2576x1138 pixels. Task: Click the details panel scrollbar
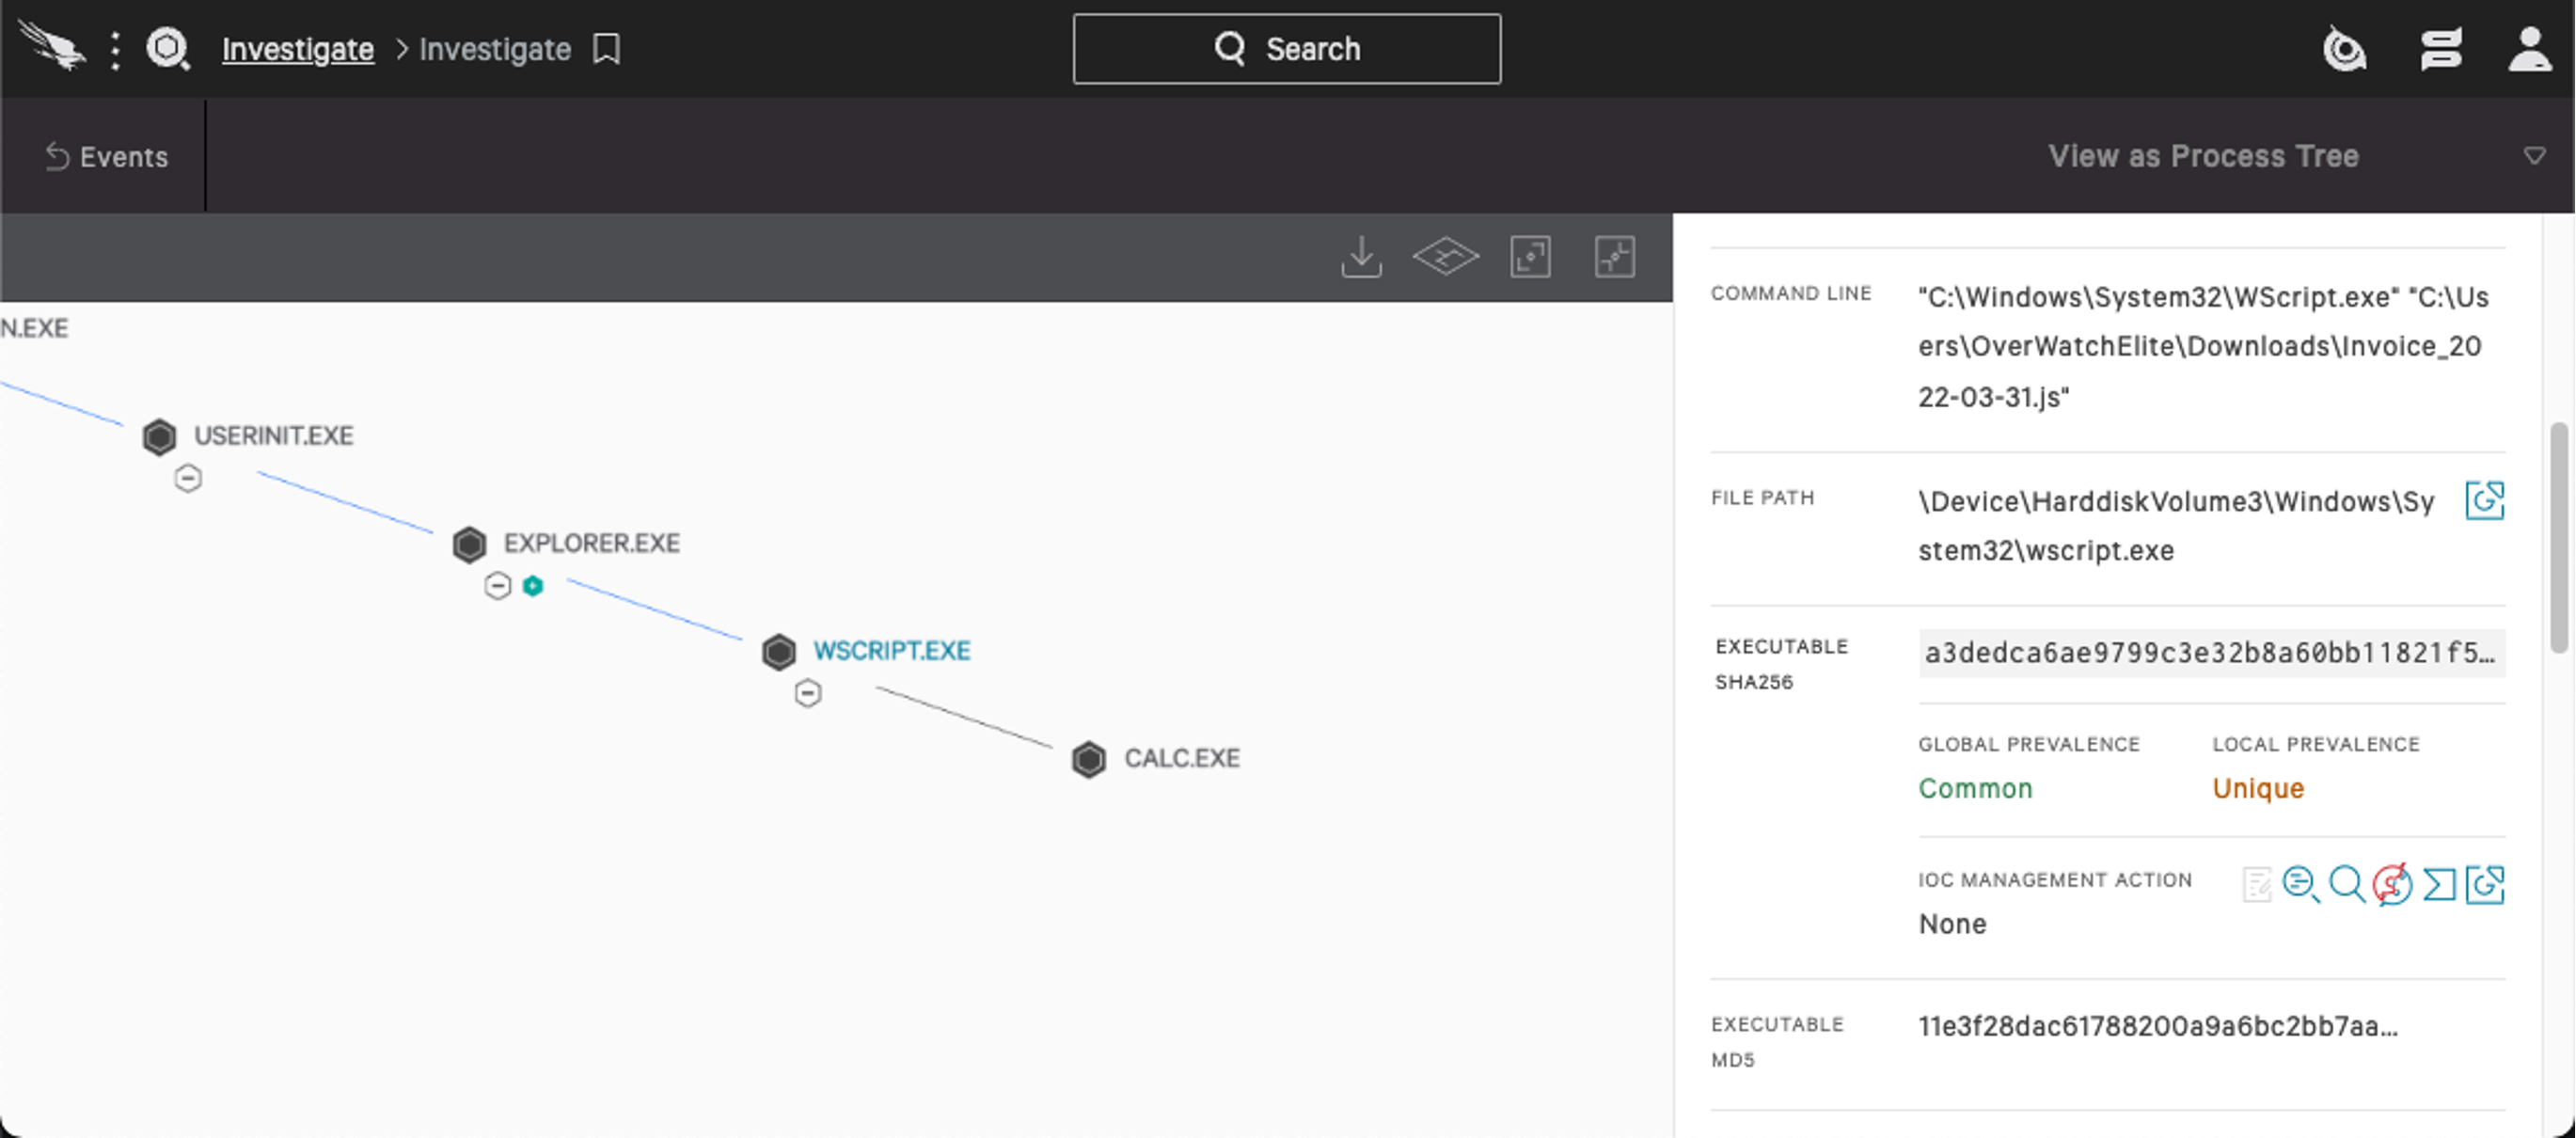pyautogui.click(x=2559, y=537)
